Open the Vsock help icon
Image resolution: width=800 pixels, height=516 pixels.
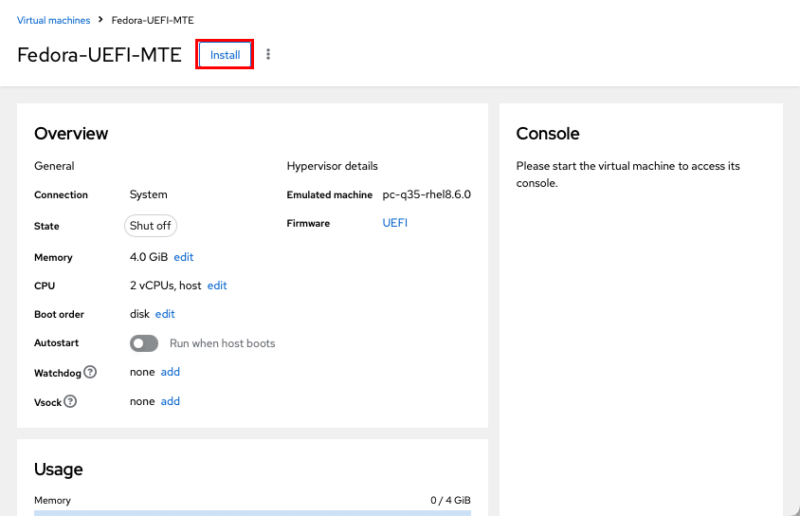[x=70, y=401]
